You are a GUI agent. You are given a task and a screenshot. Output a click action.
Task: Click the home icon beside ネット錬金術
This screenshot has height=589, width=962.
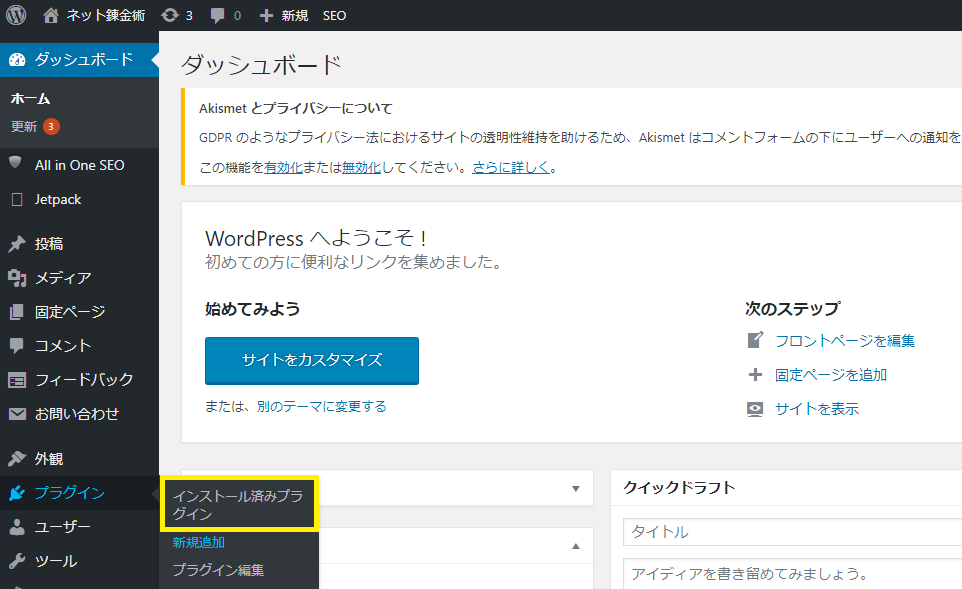coord(51,15)
